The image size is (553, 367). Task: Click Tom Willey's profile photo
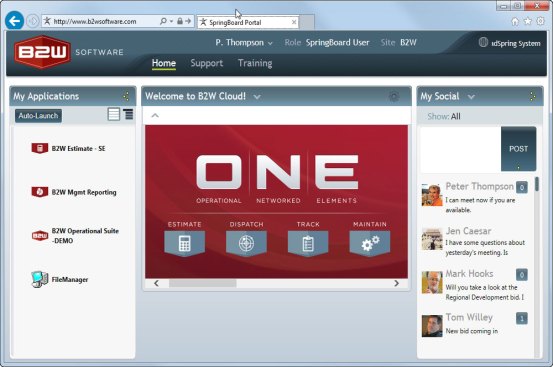click(432, 326)
